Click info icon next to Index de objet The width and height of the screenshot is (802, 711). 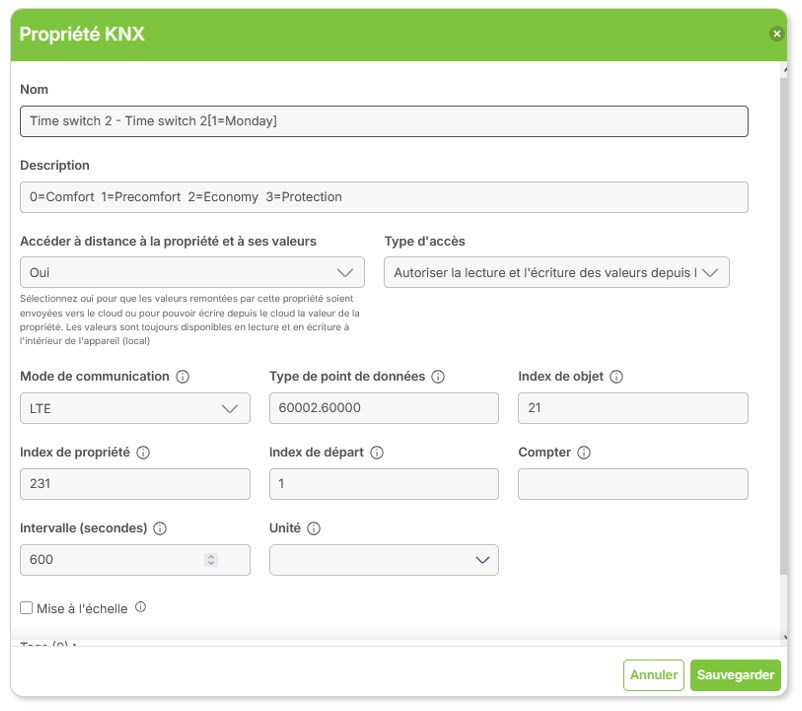616,377
